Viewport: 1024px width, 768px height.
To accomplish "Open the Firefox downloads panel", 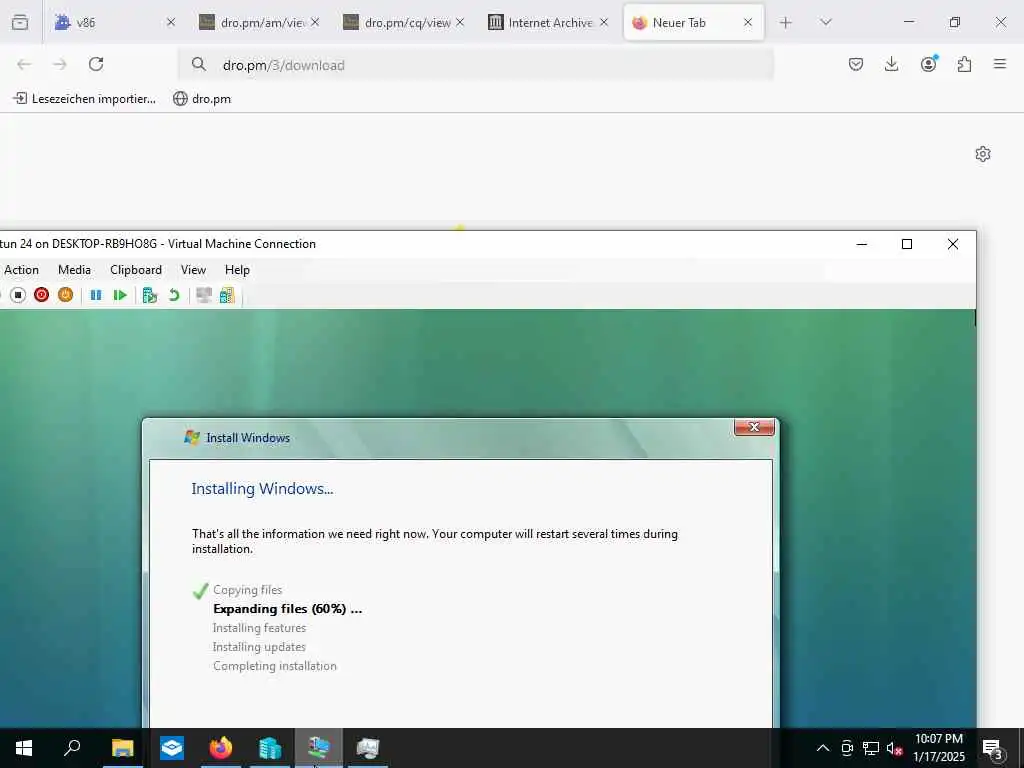I will [891, 64].
